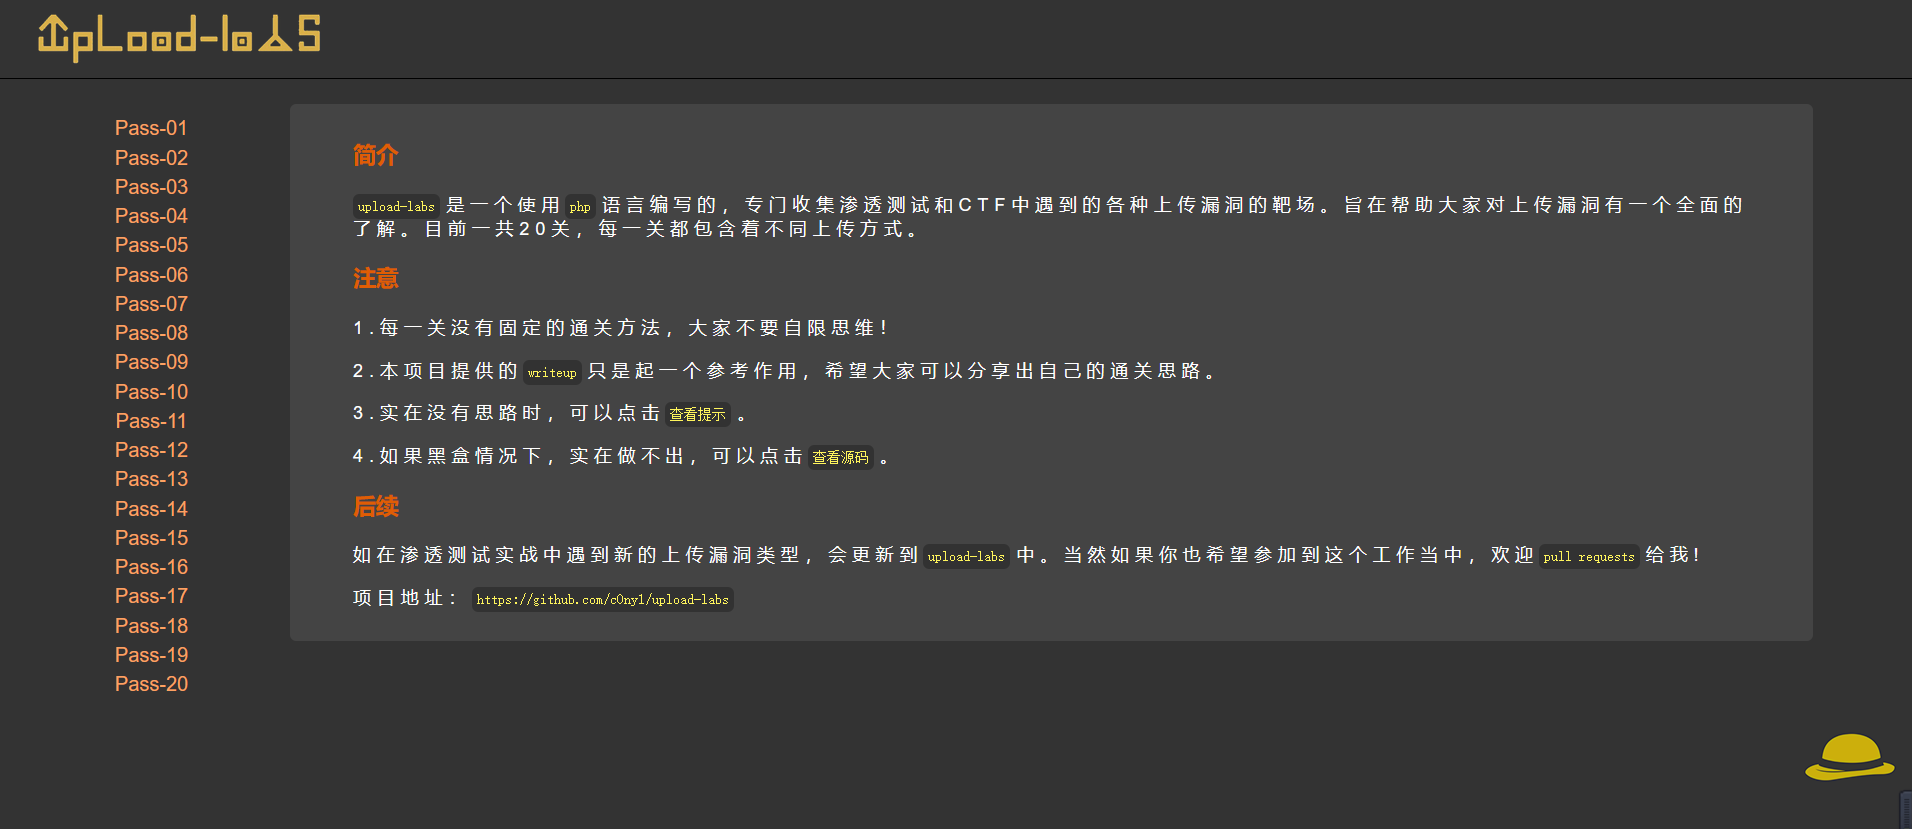Click the 简介 heading

pyautogui.click(x=376, y=156)
